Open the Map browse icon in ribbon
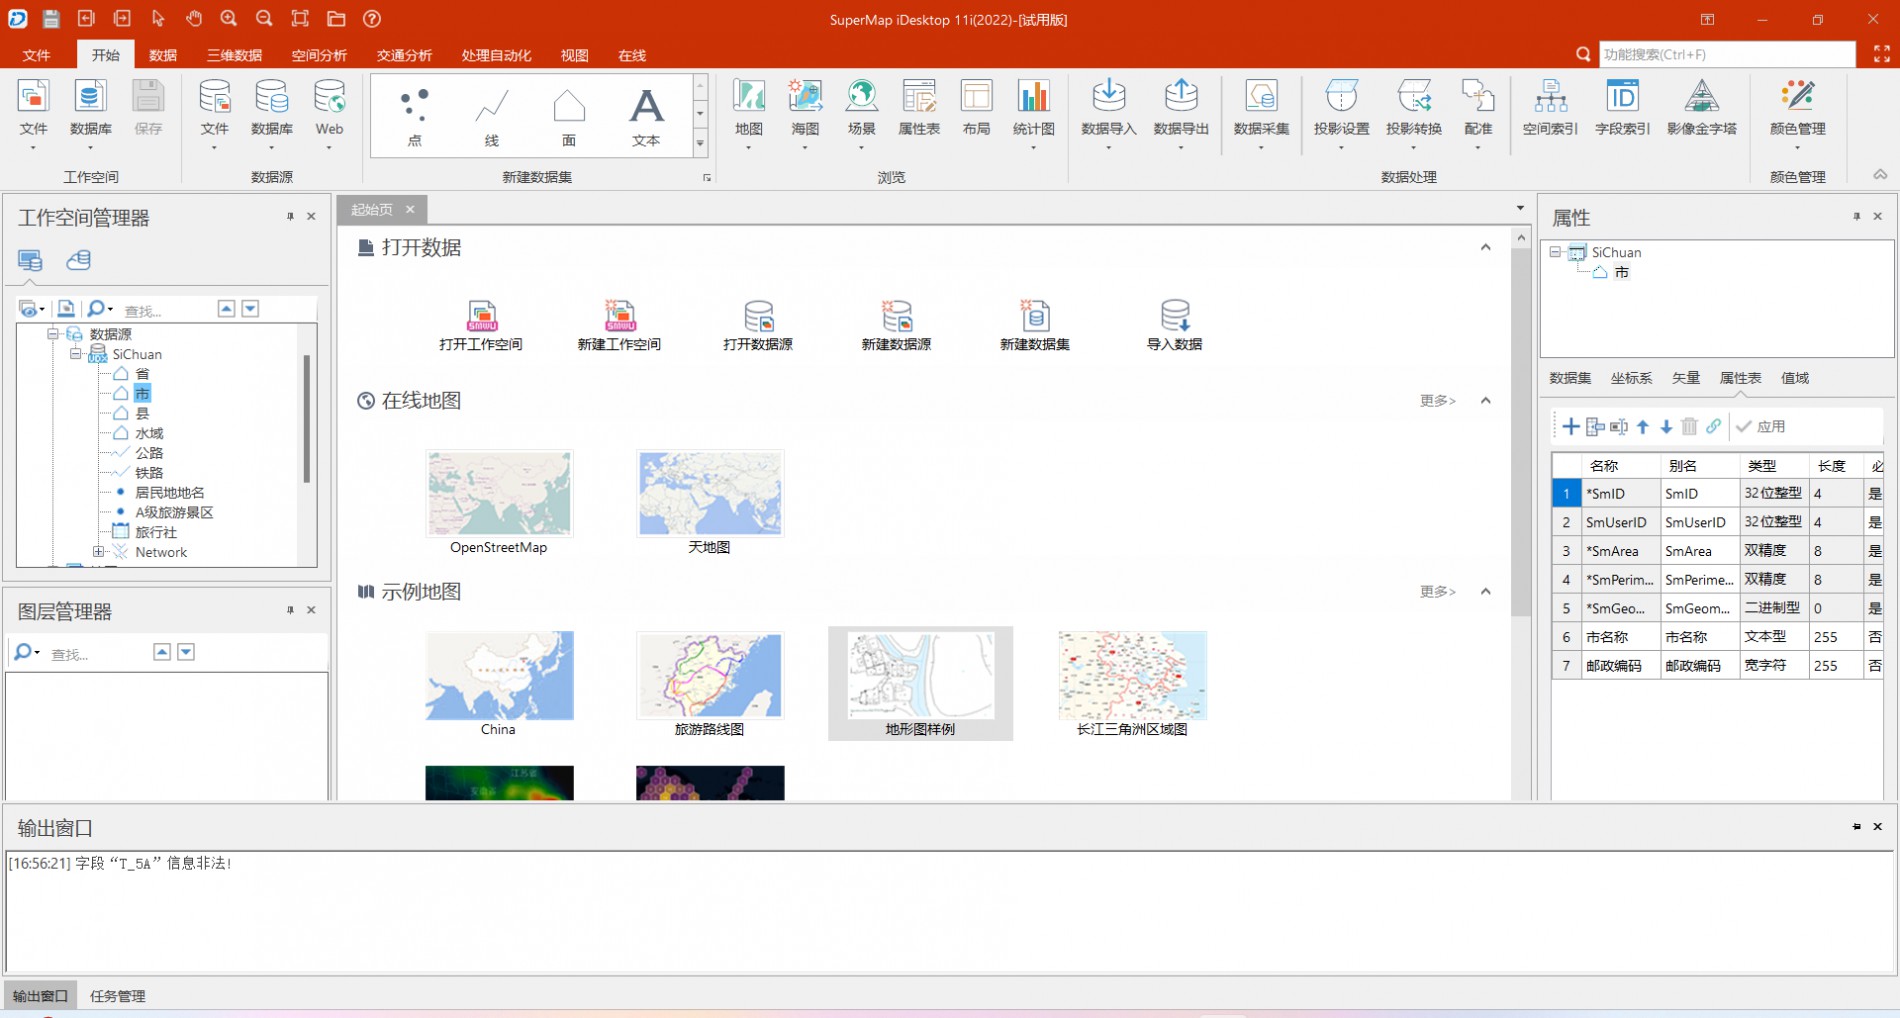Screen dimensions: 1900x1018 [748, 96]
